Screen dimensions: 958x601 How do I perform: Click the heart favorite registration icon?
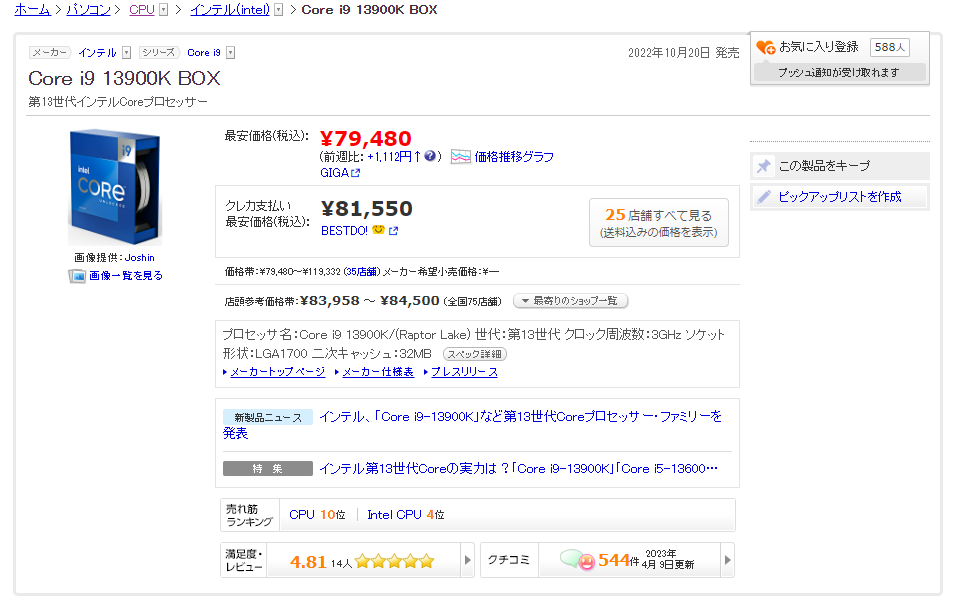click(766, 47)
